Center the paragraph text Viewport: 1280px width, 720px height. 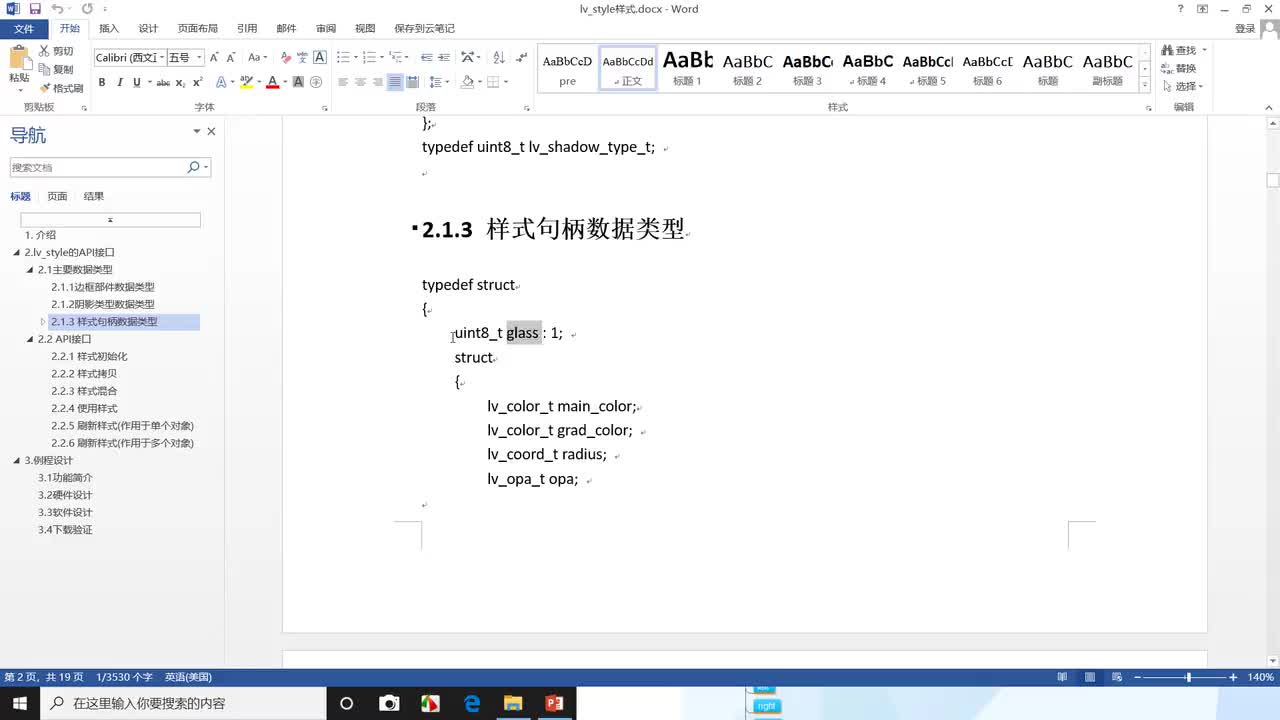(x=360, y=82)
